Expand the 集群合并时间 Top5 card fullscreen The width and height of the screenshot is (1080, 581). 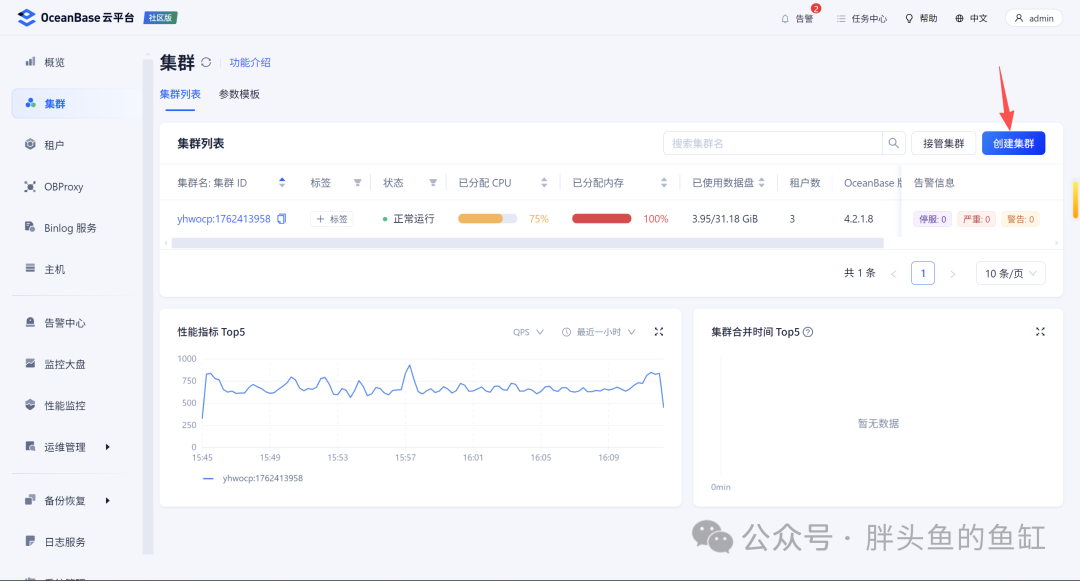tap(1040, 332)
